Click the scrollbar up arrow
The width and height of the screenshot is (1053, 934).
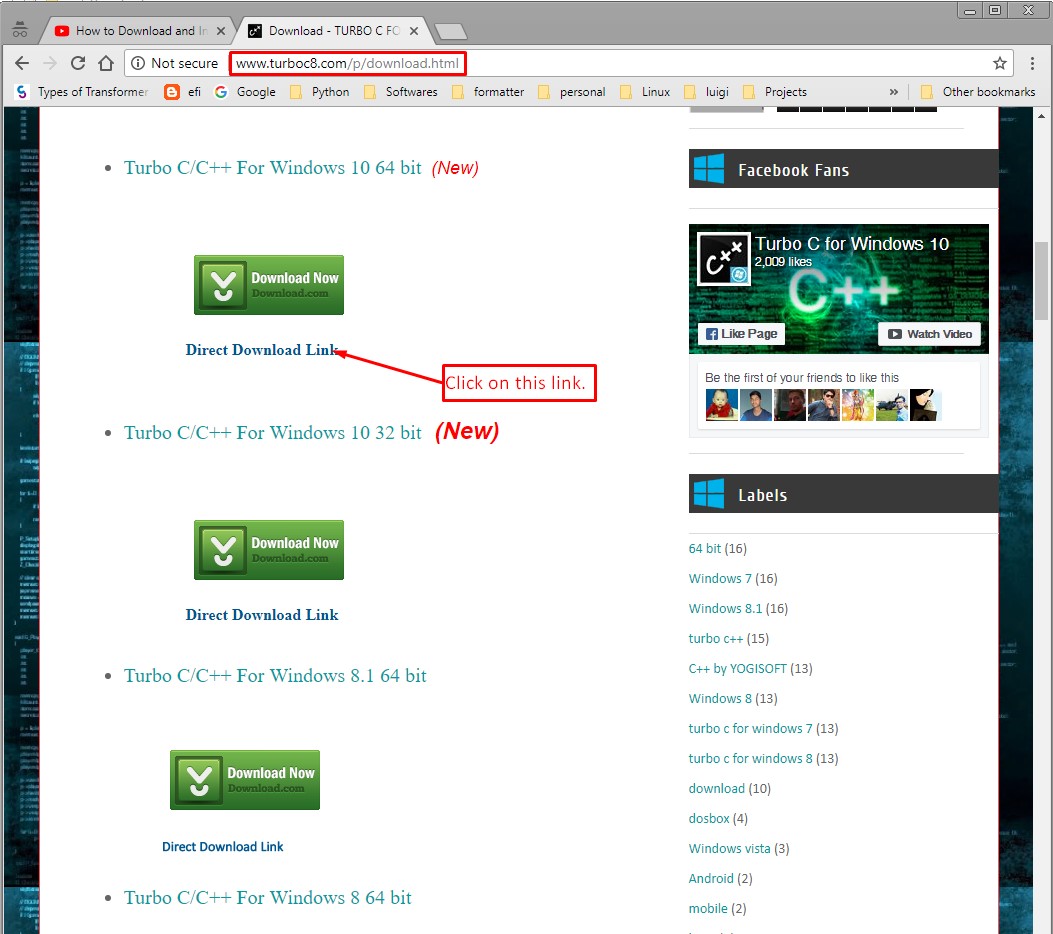(1041, 115)
